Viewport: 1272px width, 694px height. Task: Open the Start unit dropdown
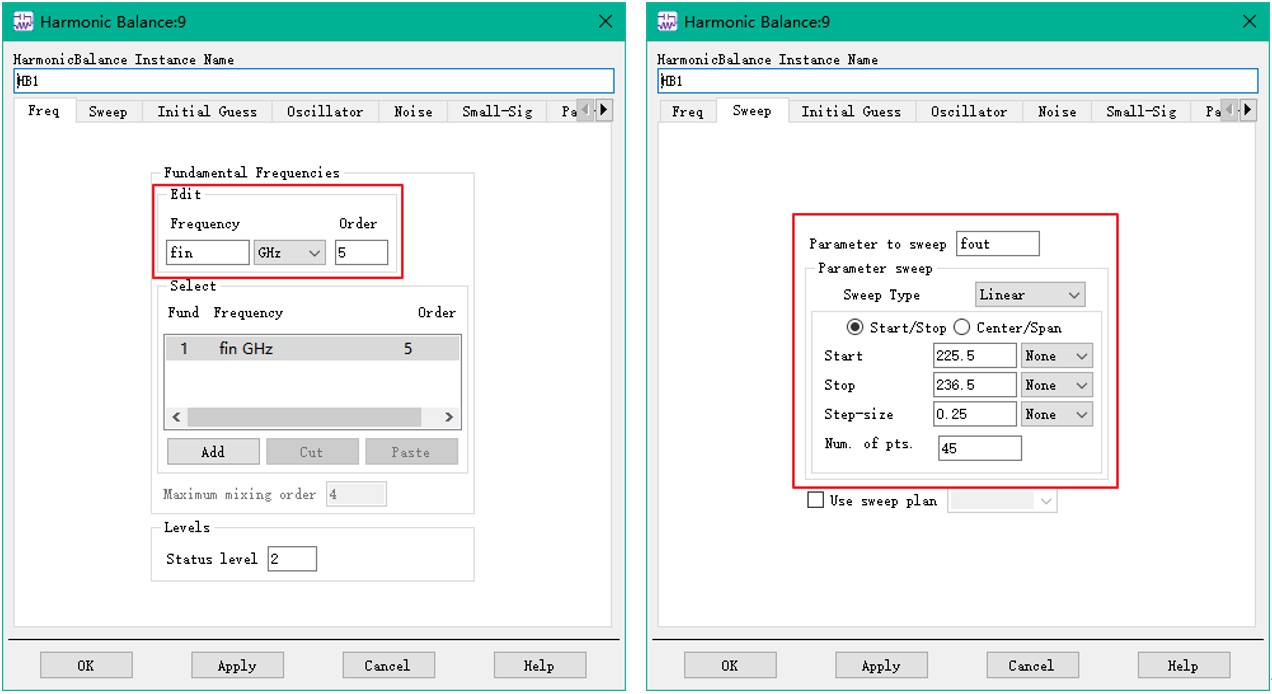pyautogui.click(x=1057, y=356)
